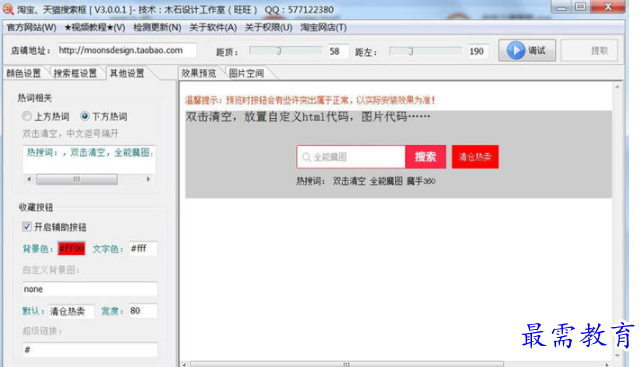Screen dimensions: 643x367
Task: Click the 收藏按钮 group label
Action: click(x=36, y=207)
